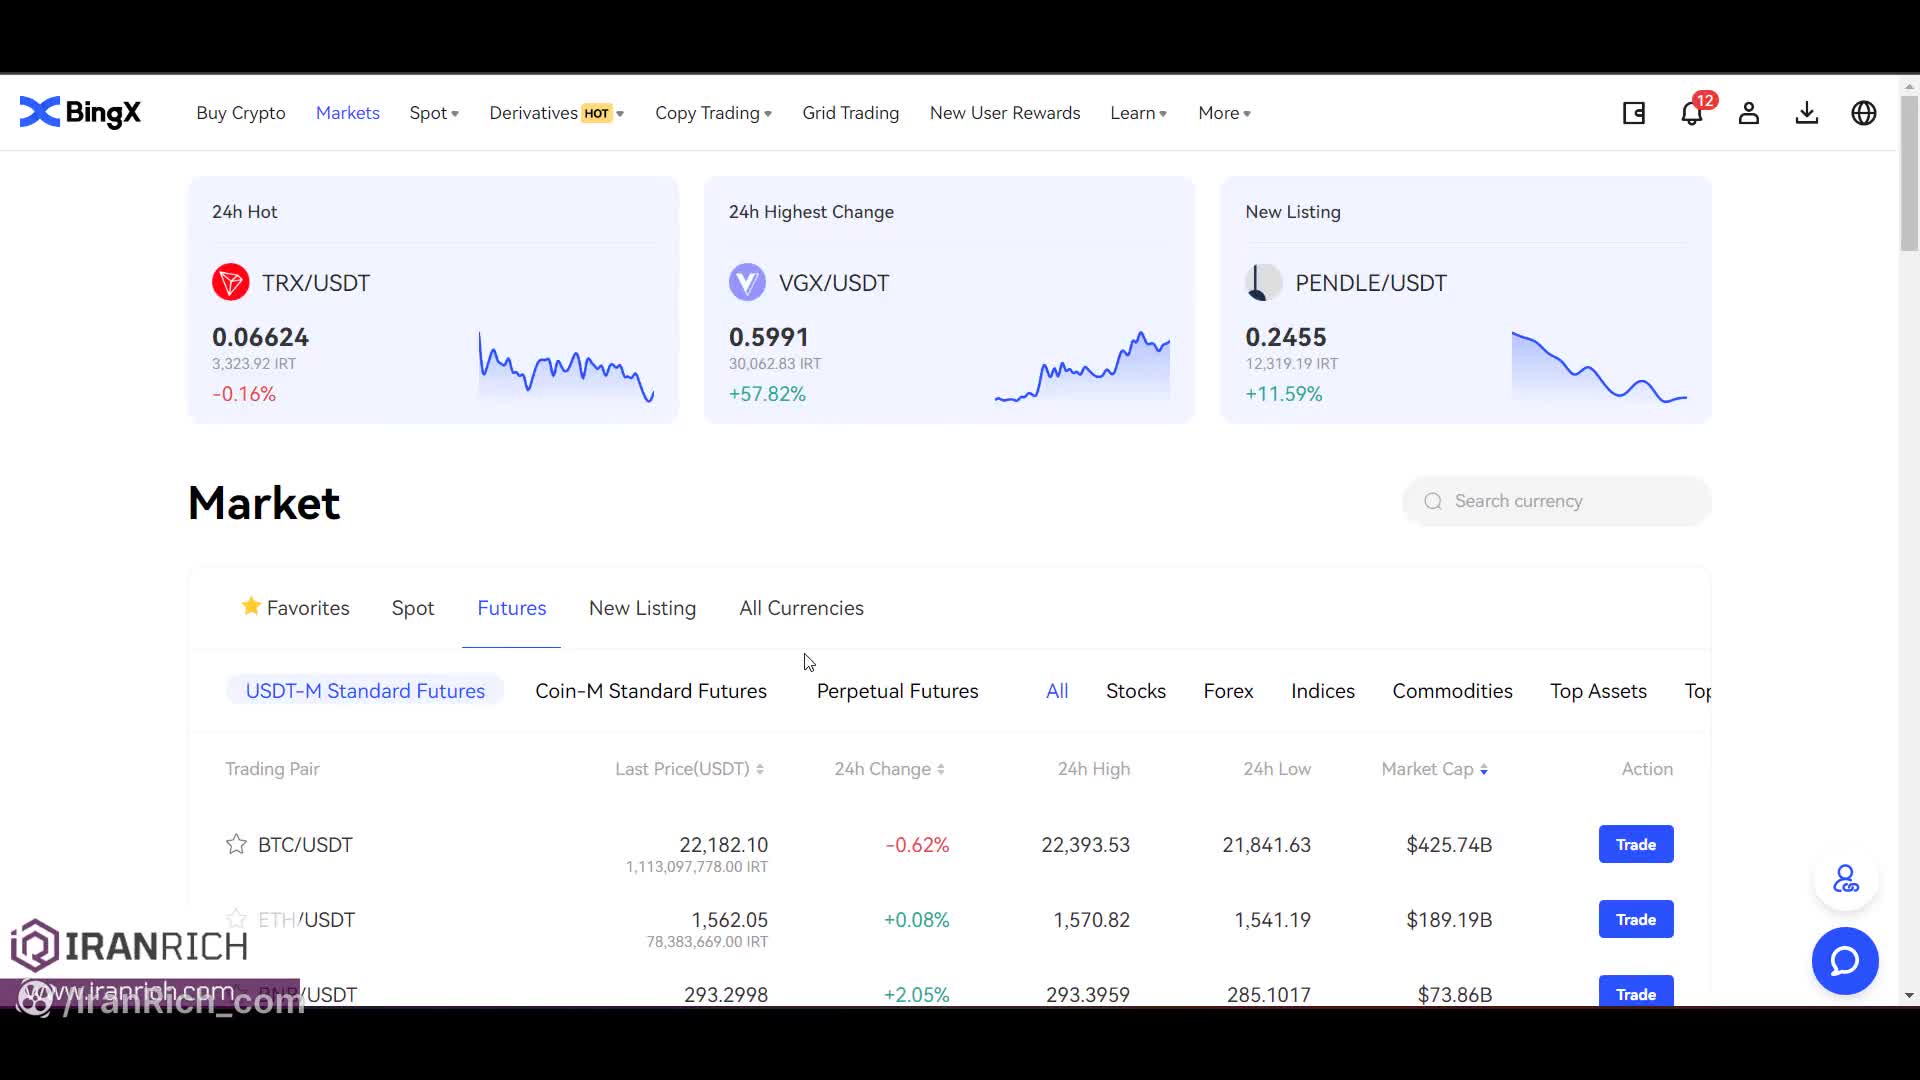This screenshot has width=1920, height=1080.
Task: Click the BingX logo
Action: tap(80, 113)
